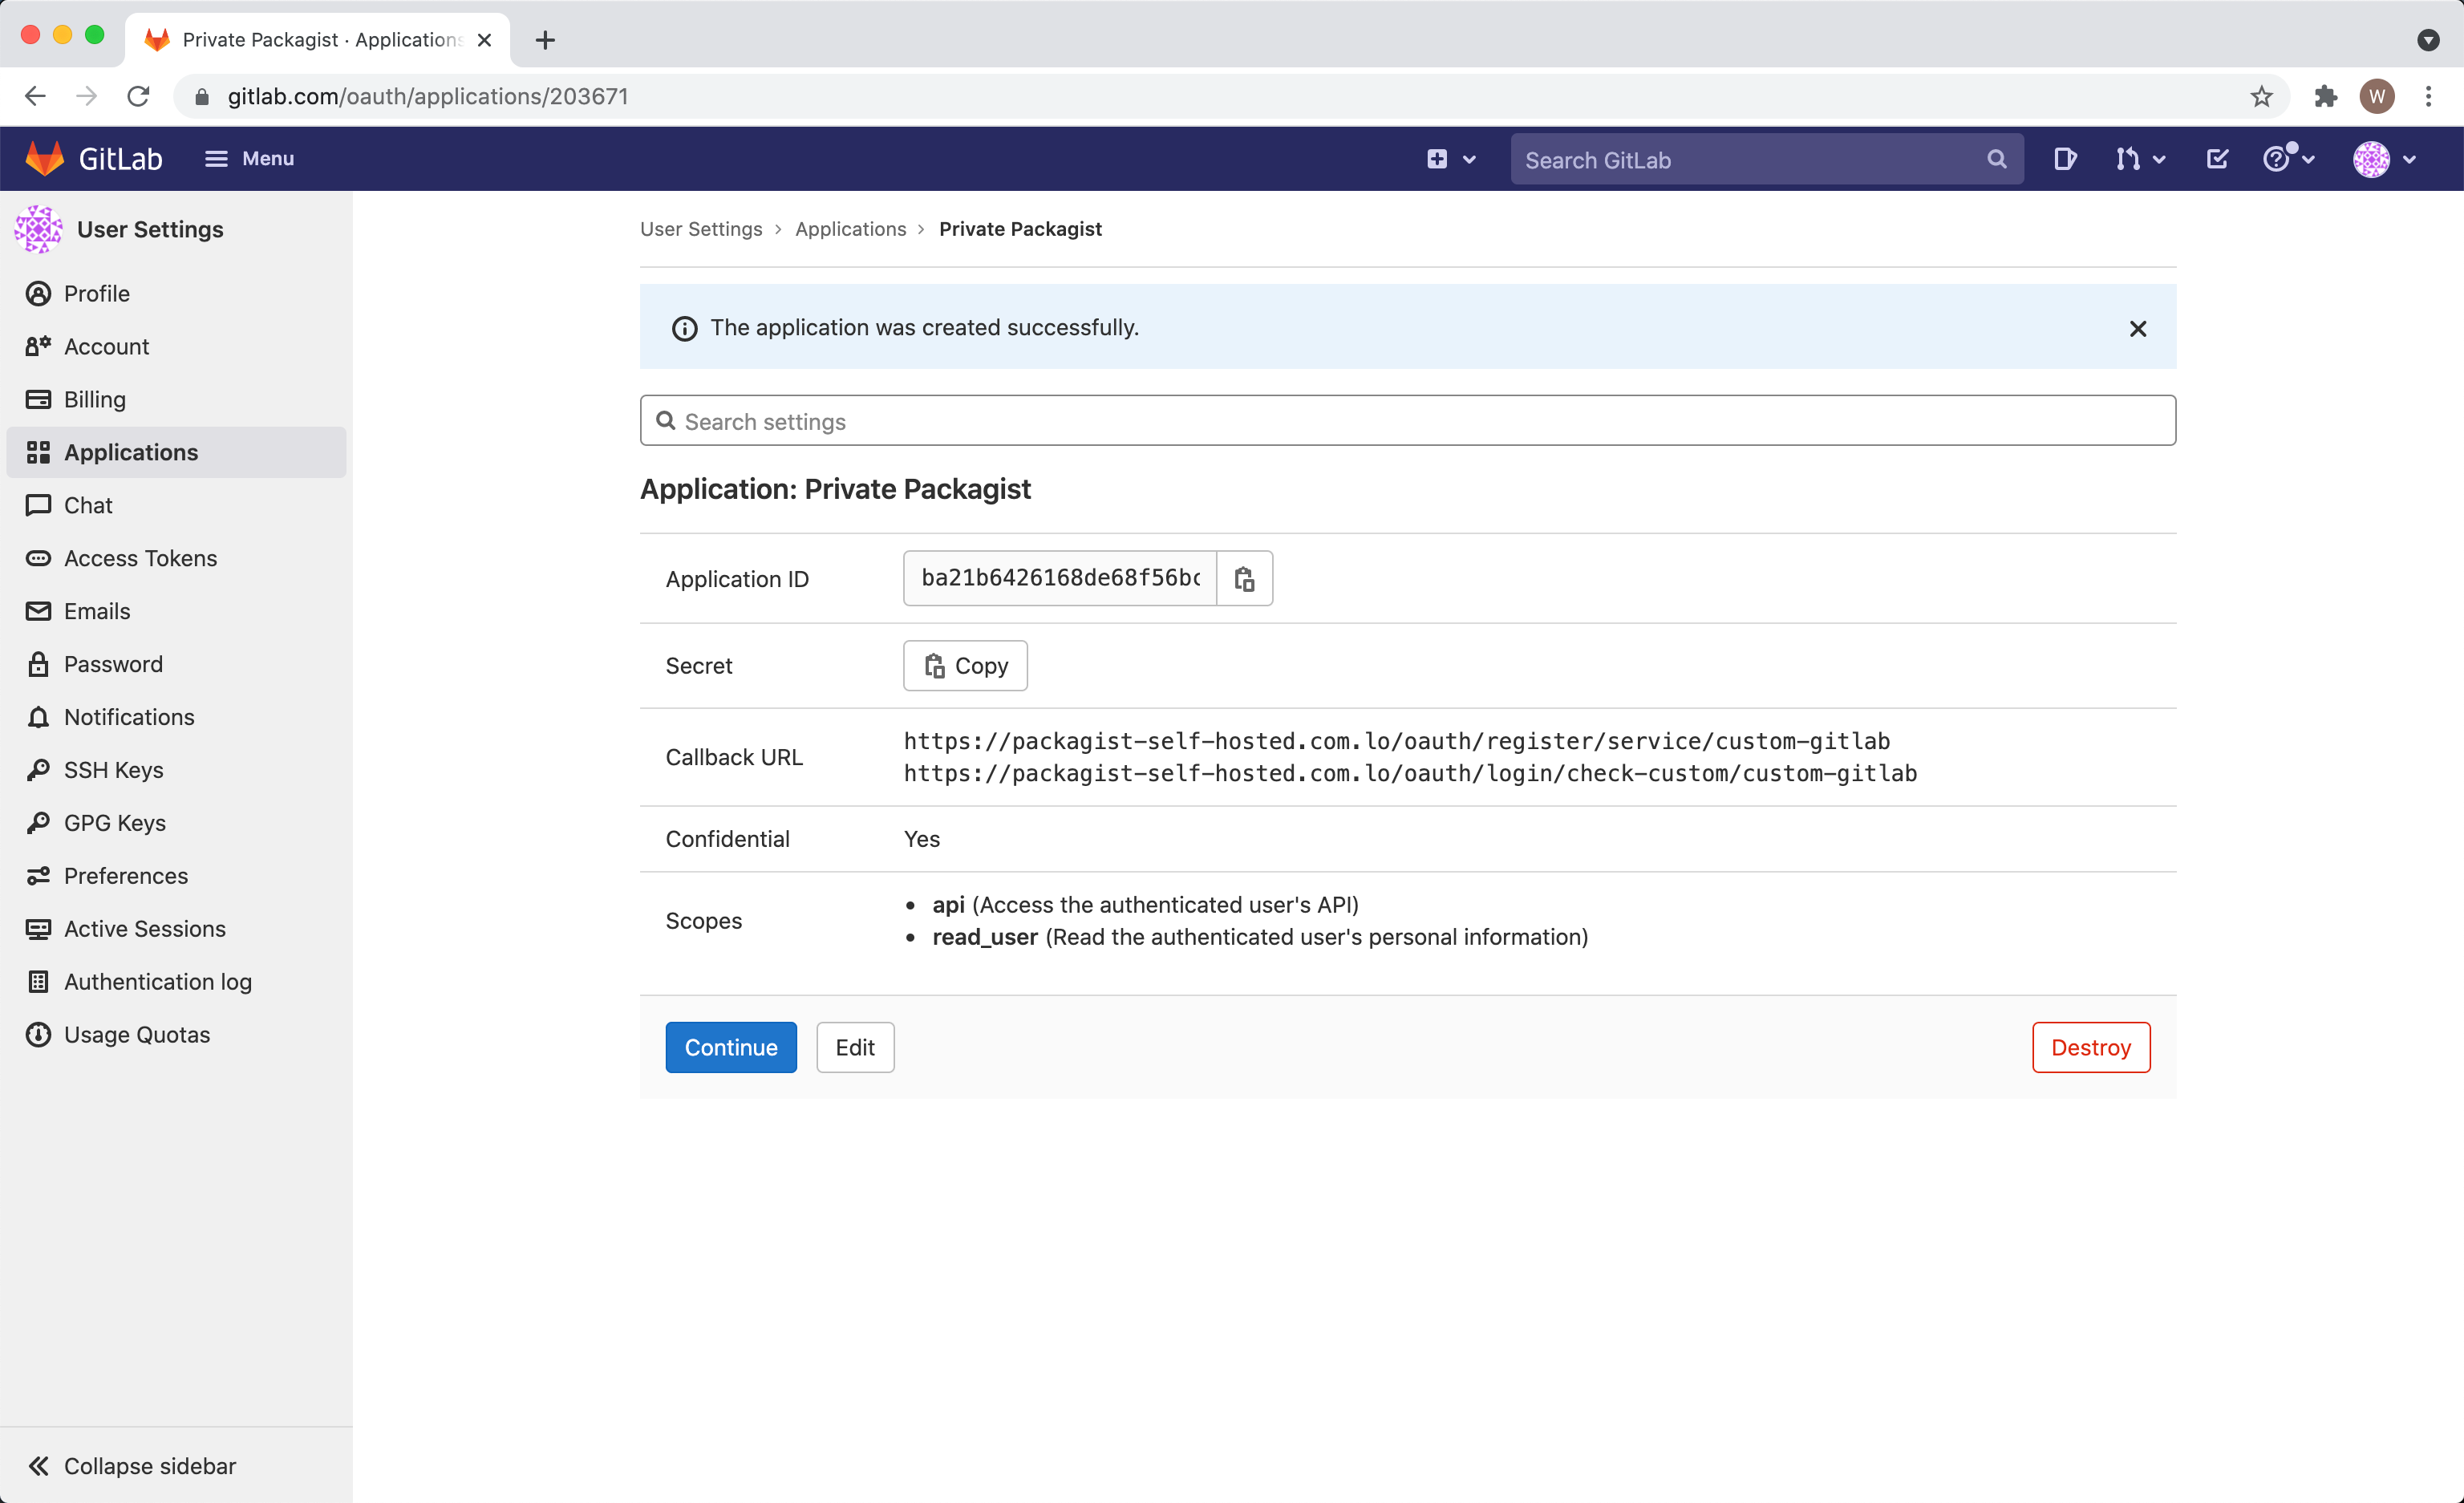This screenshot has height=1503, width=2464.
Task: Click the api scope text
Action: pos(948,905)
